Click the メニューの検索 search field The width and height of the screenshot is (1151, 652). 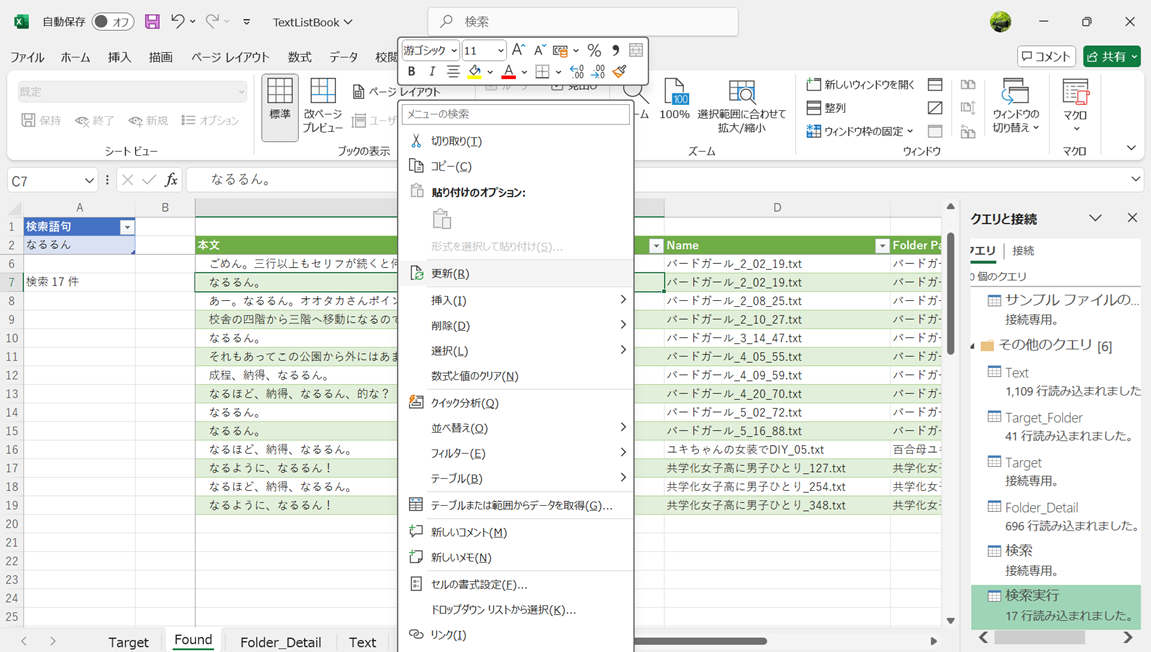tap(516, 114)
